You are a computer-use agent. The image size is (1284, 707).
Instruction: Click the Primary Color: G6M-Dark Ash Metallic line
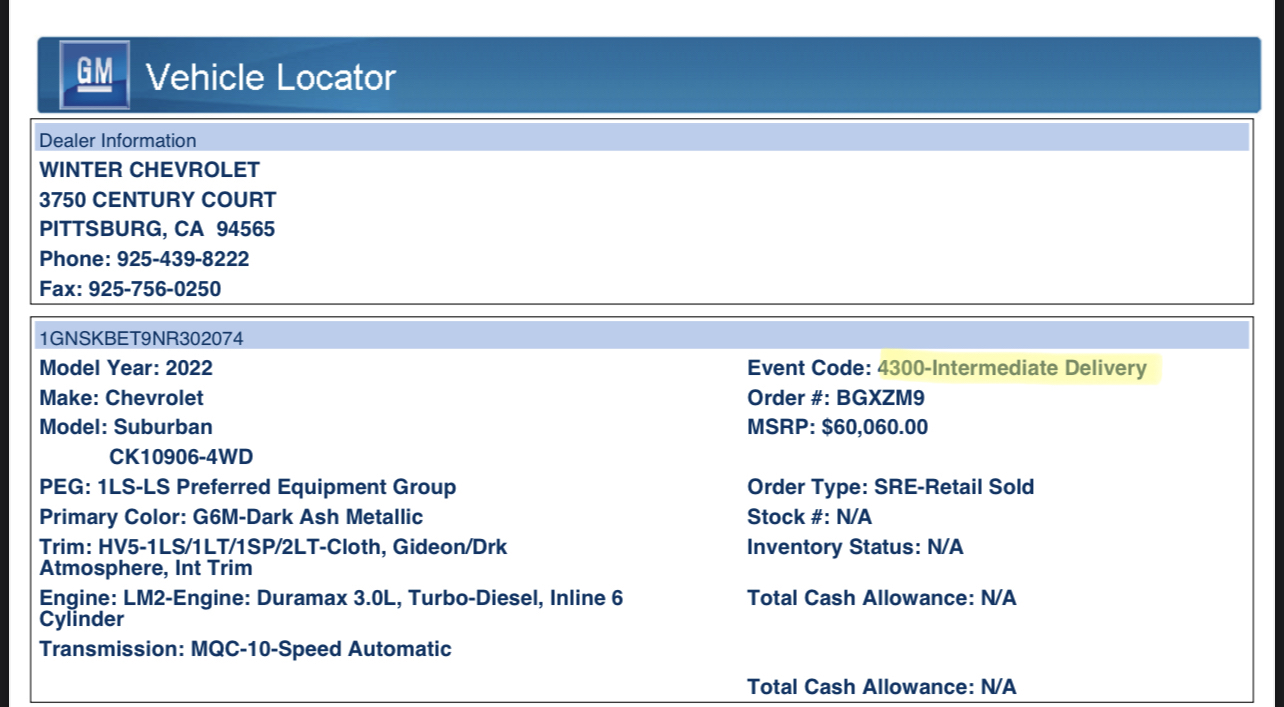(231, 517)
